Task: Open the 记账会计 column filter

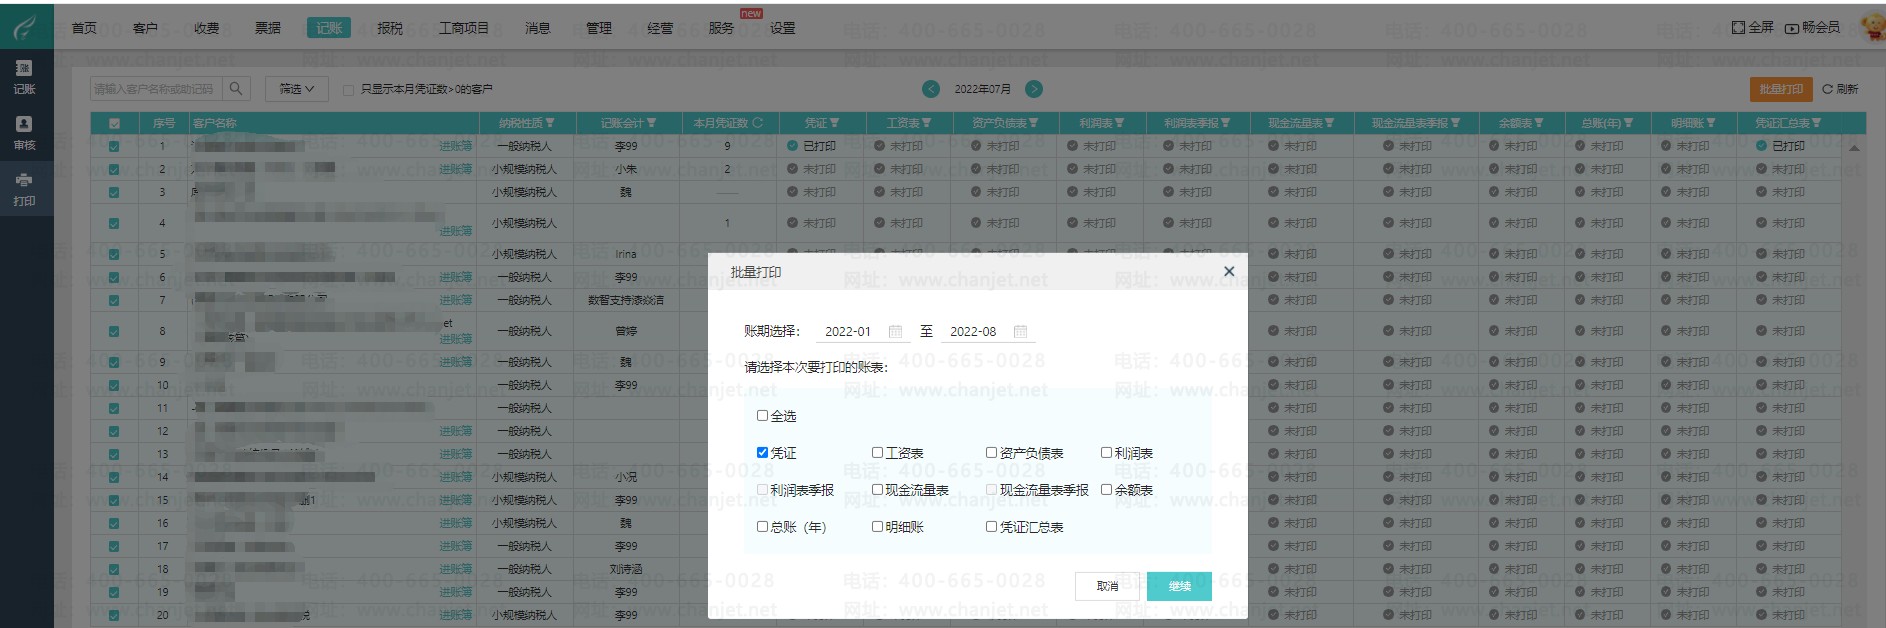Action: click(x=652, y=123)
